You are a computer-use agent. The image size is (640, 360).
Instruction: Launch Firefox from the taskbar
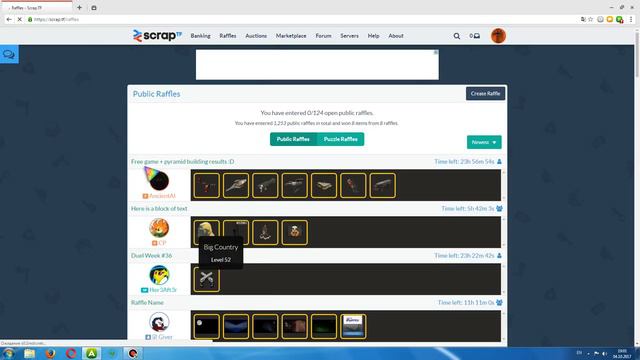pos(50,353)
